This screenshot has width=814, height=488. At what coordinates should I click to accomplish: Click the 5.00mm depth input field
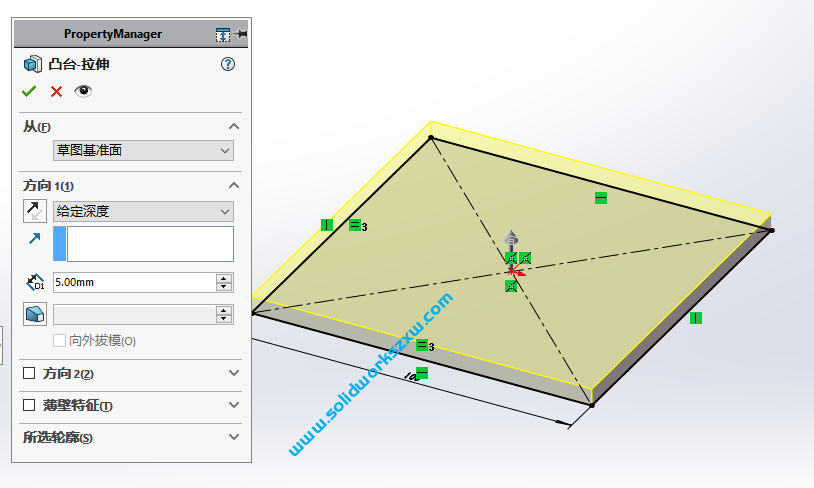[133, 282]
